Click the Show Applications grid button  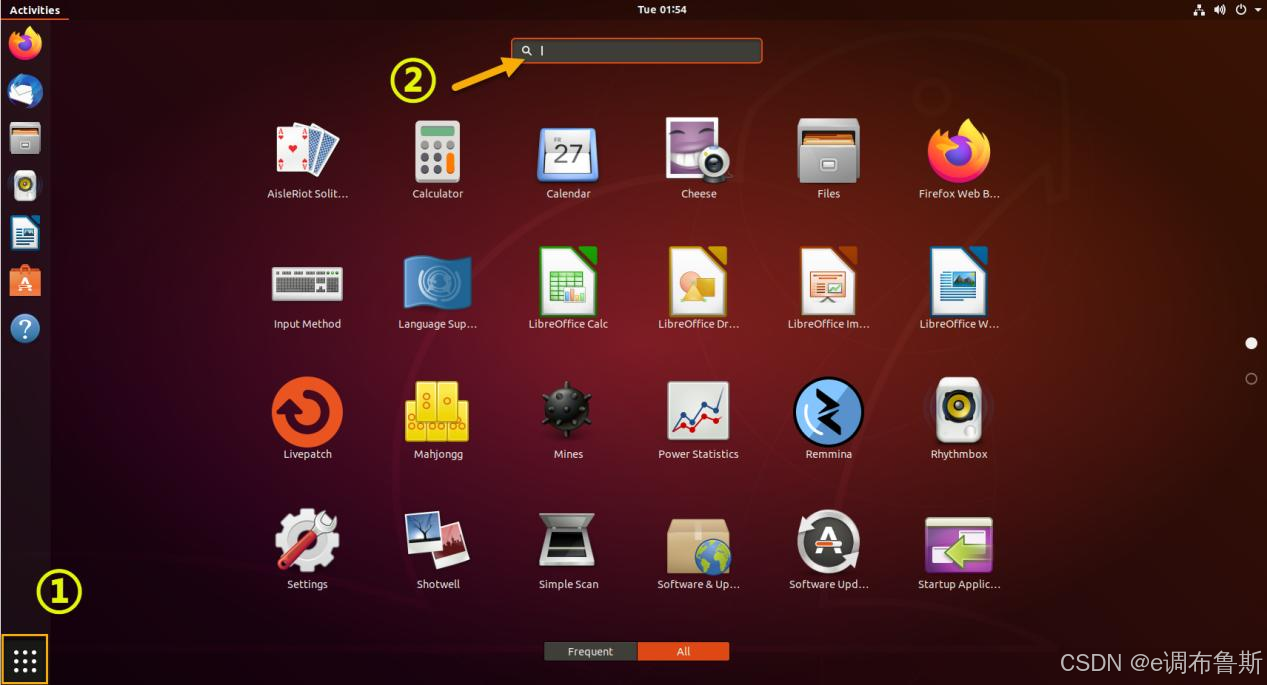pos(25,661)
